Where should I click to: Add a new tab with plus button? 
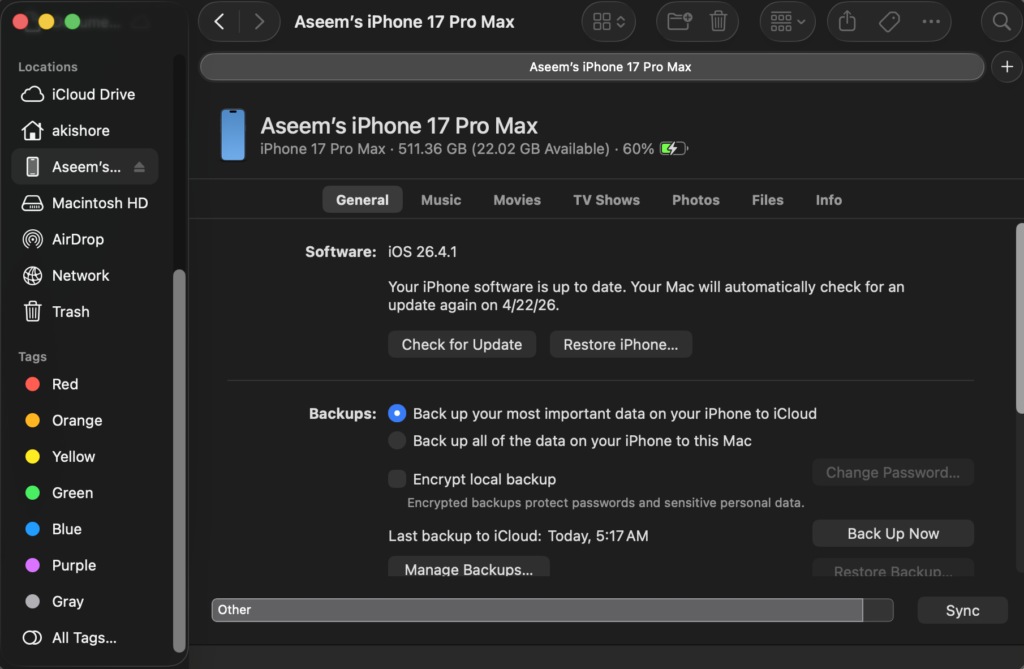(x=1006, y=67)
